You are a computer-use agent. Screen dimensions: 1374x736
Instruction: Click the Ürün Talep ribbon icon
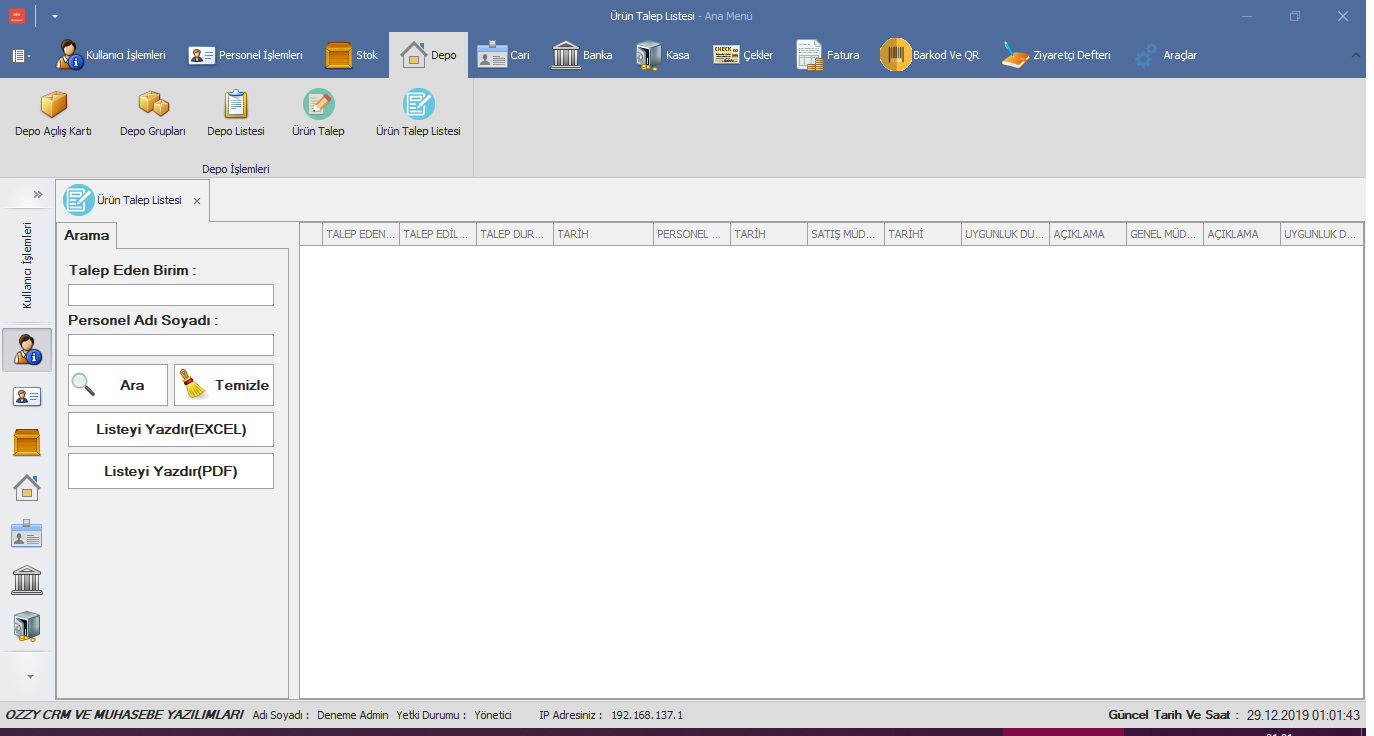coord(318,113)
